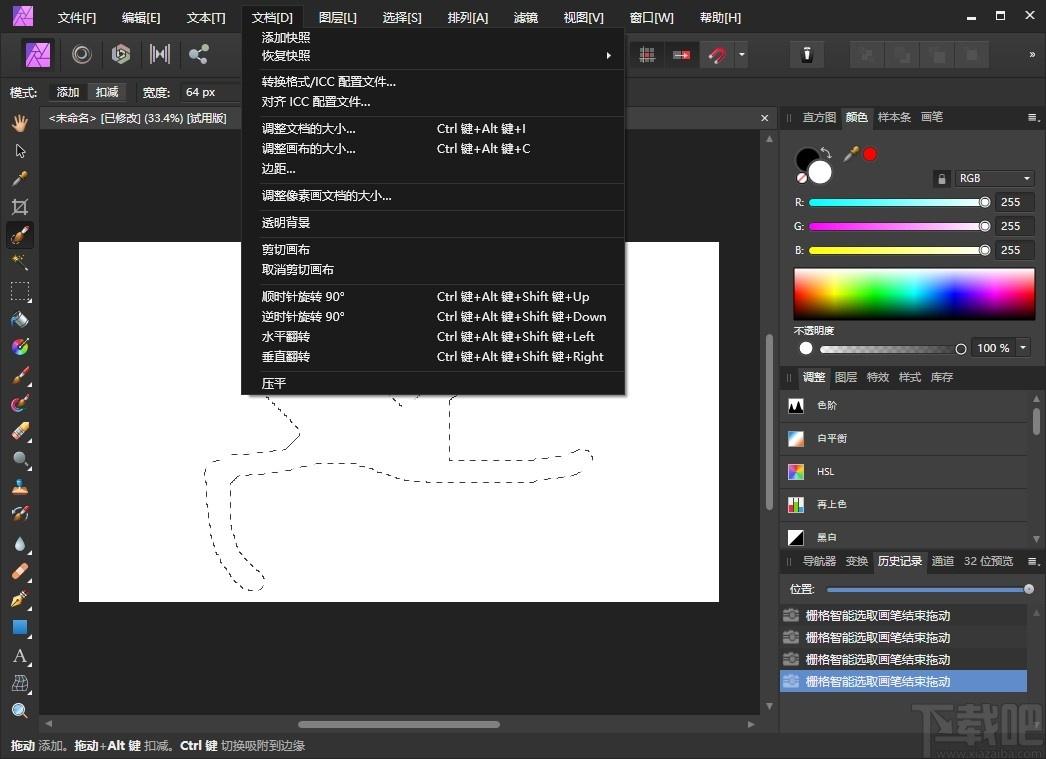Select the Paint Brush tool

pos(20,375)
